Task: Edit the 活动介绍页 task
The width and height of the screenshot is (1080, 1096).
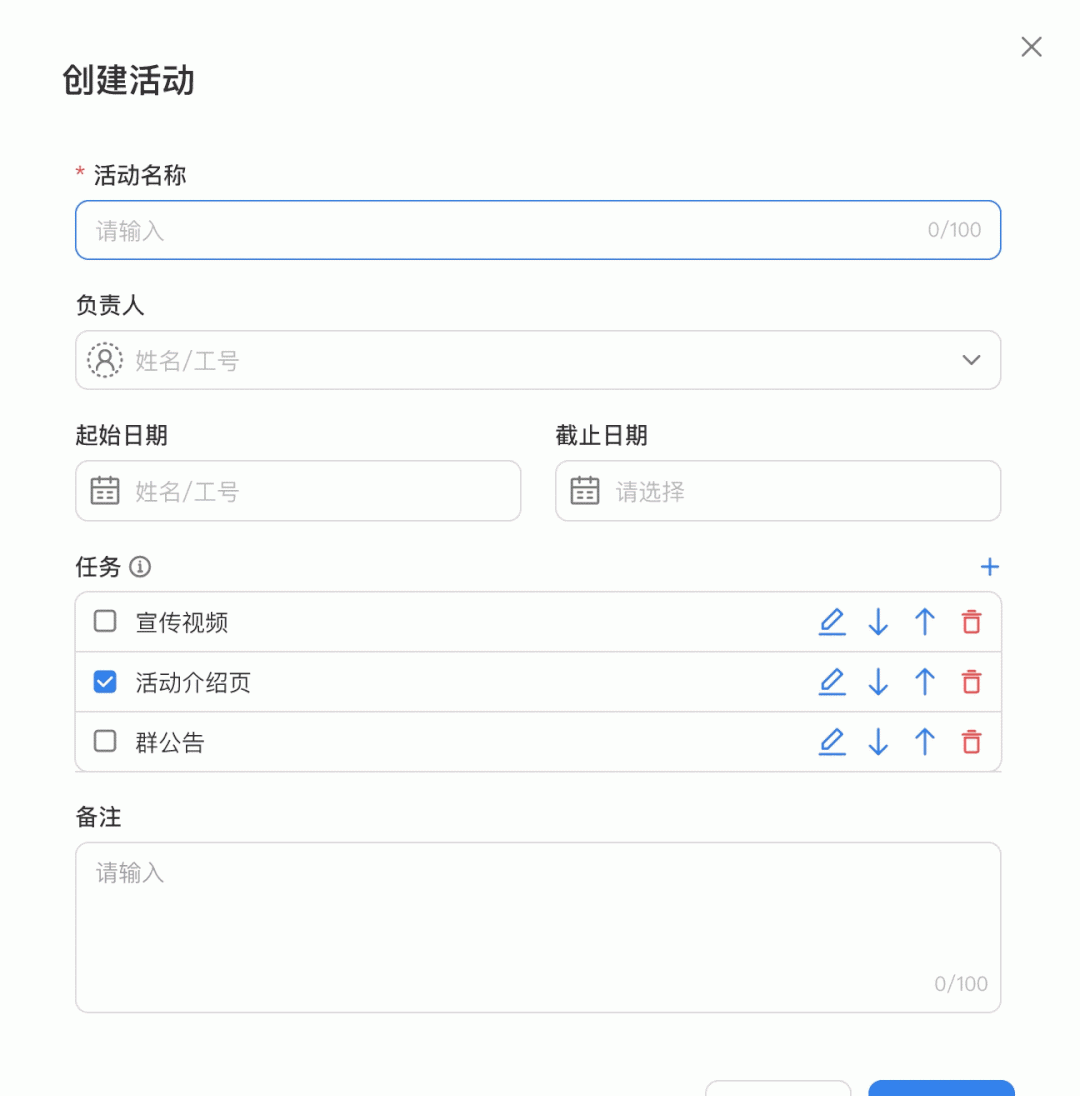Action: pyautogui.click(x=832, y=682)
